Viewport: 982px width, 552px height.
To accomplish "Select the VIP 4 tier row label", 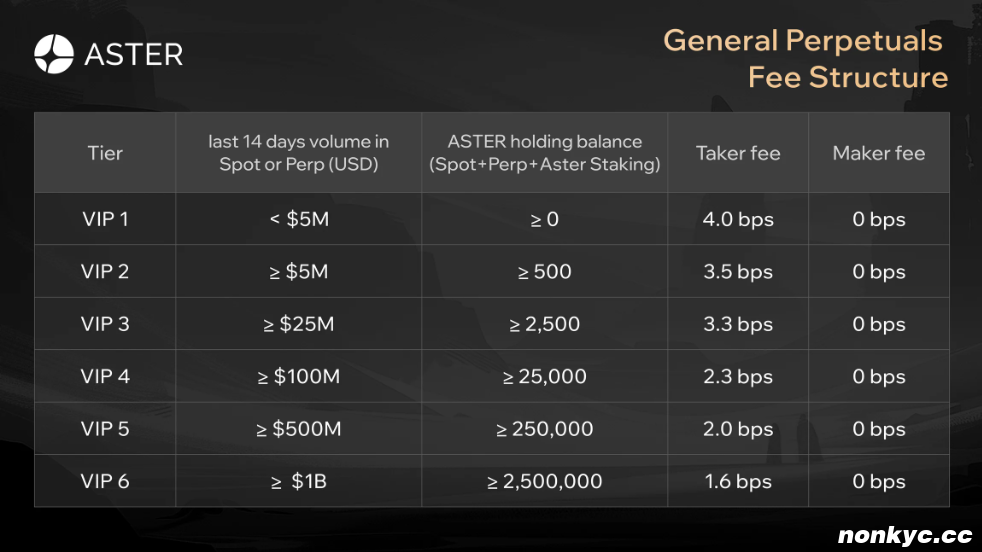I will (105, 376).
